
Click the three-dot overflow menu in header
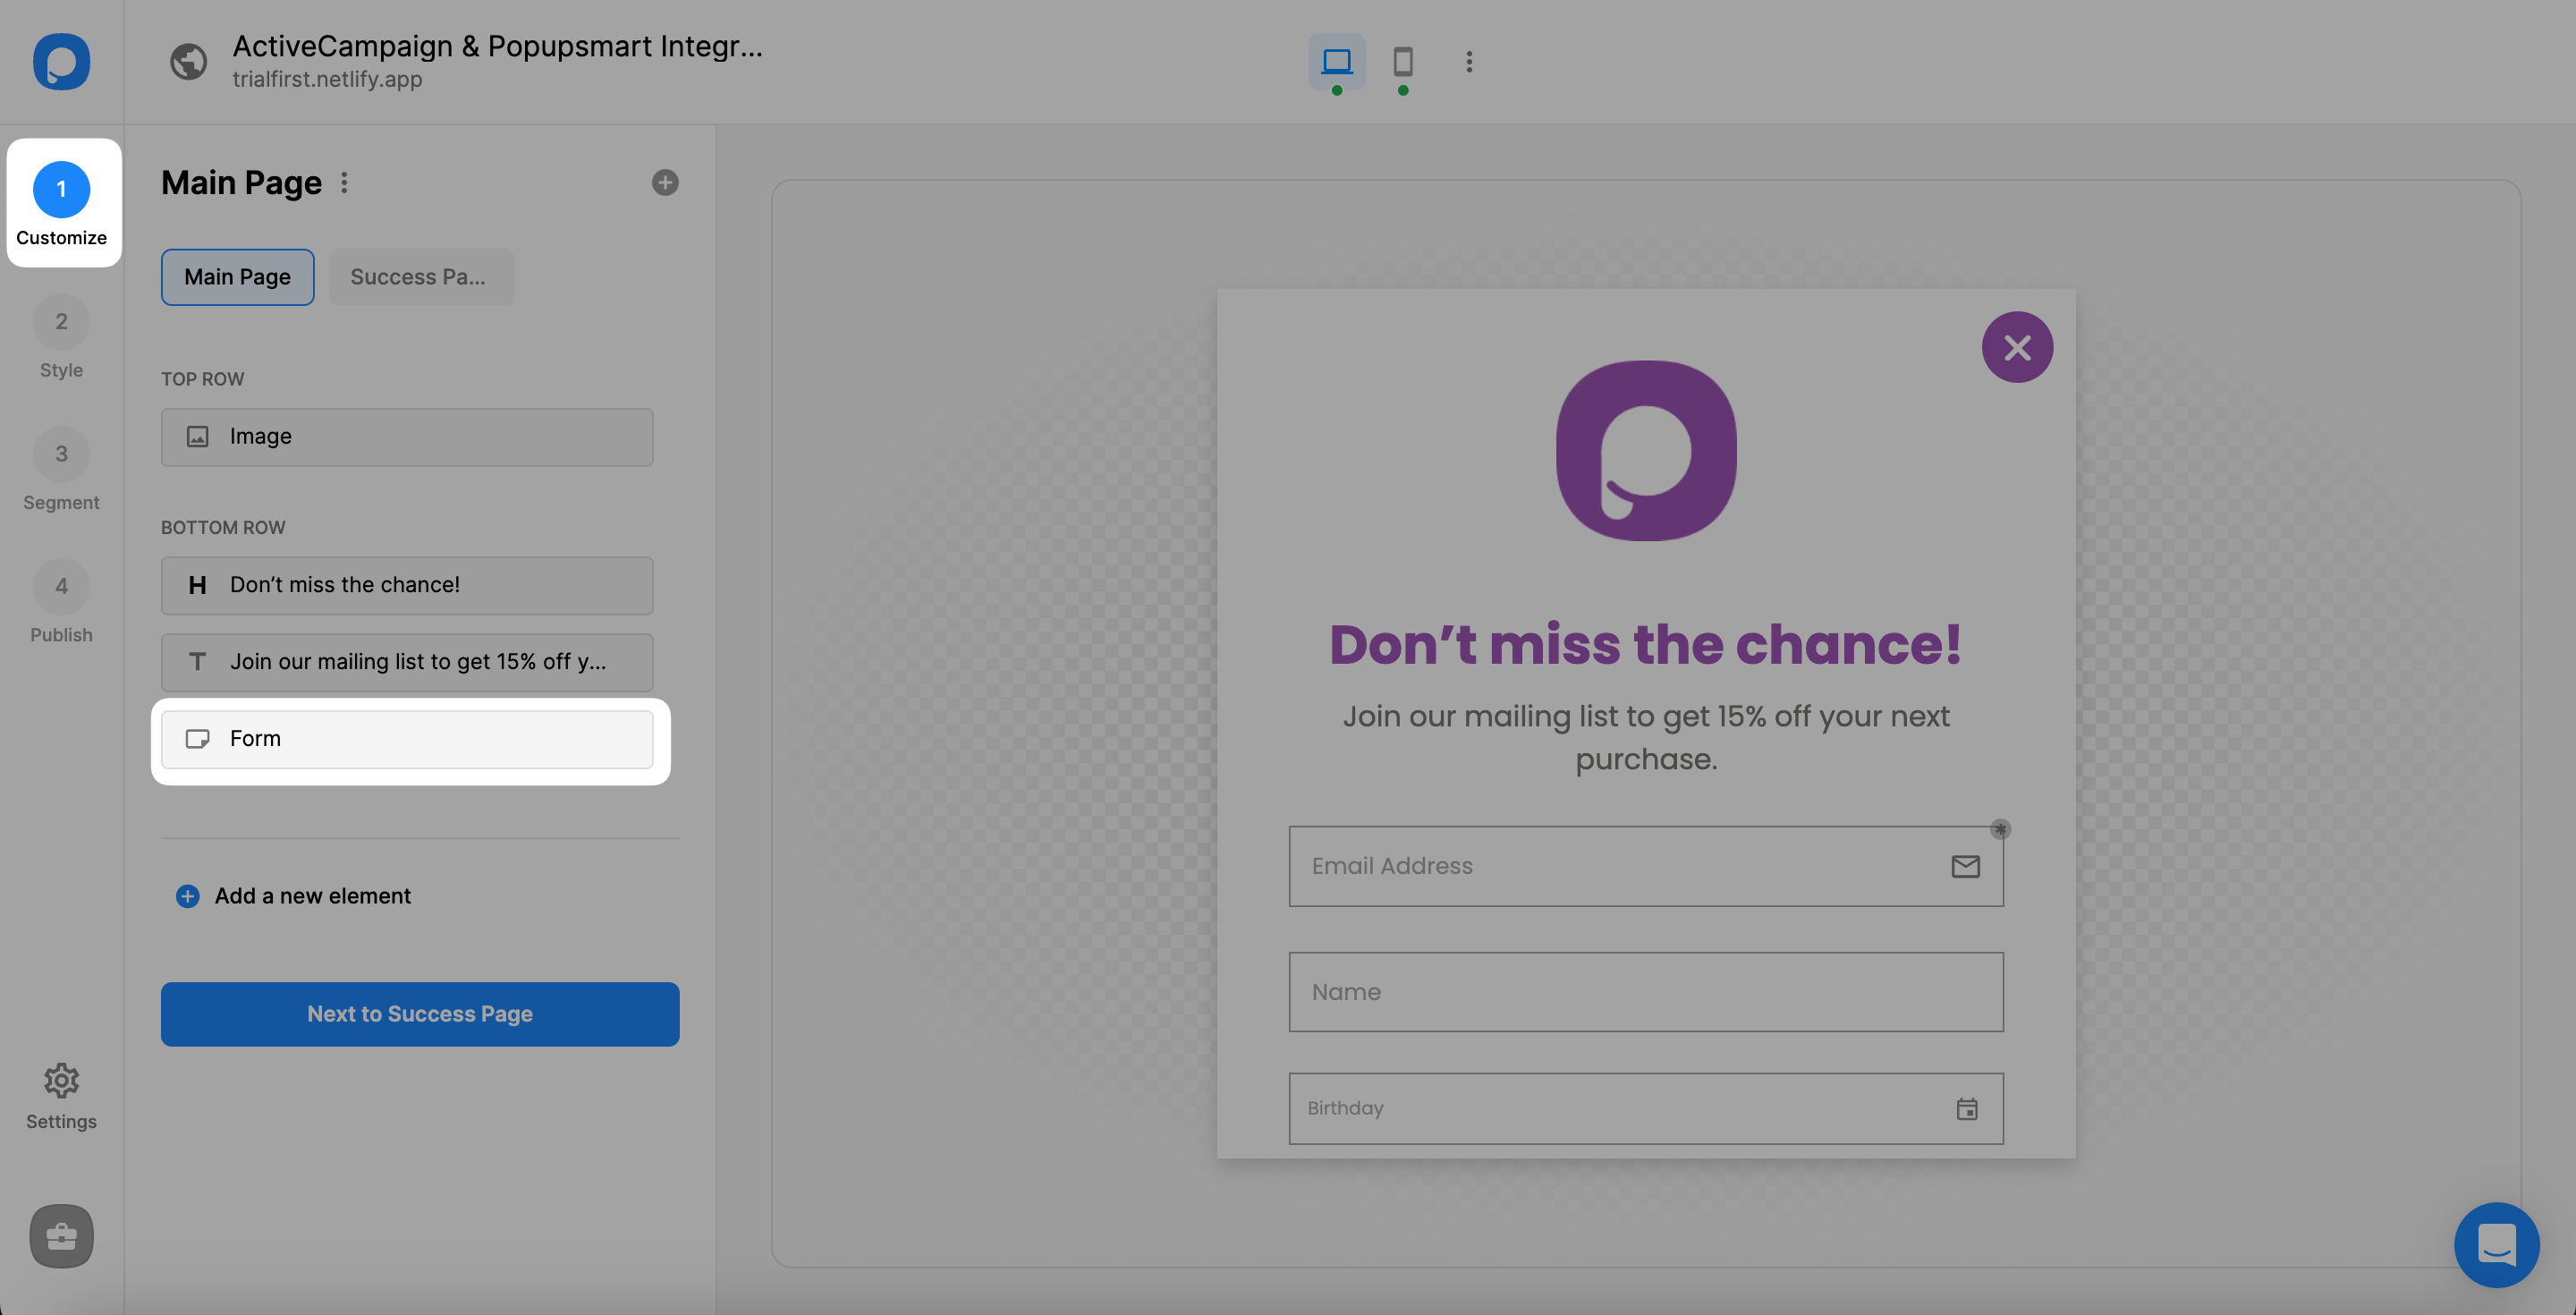(x=1469, y=61)
